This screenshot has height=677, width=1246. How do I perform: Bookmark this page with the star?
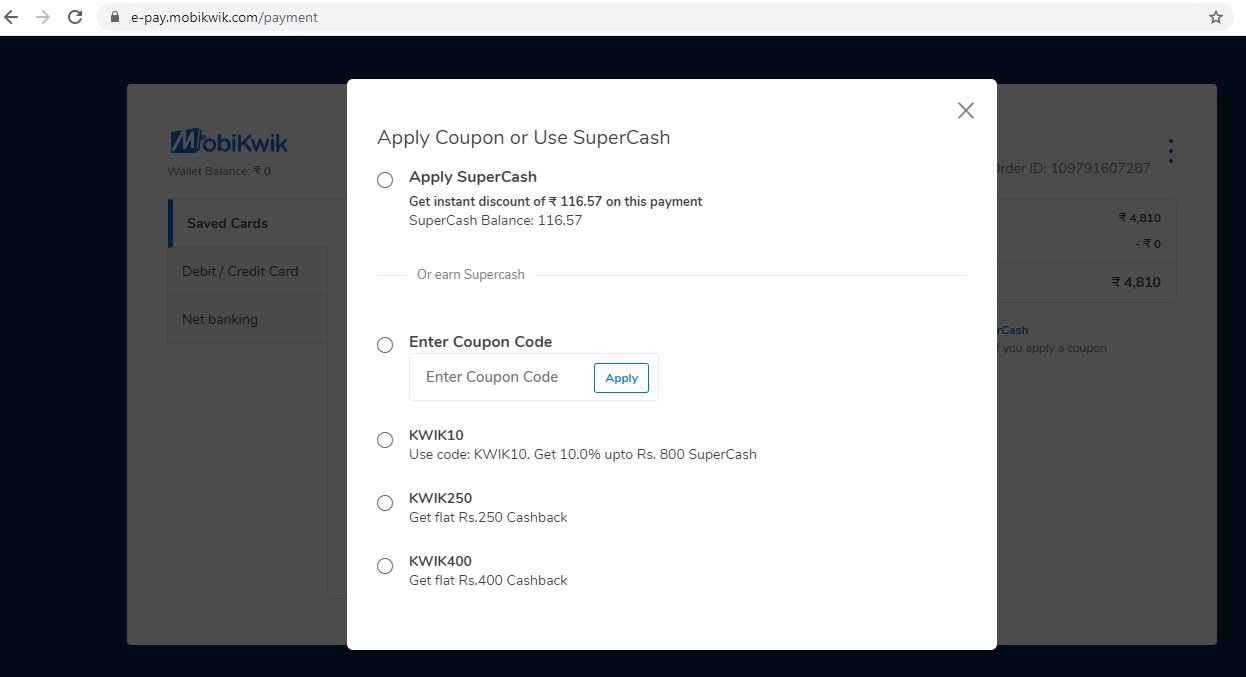point(1215,17)
